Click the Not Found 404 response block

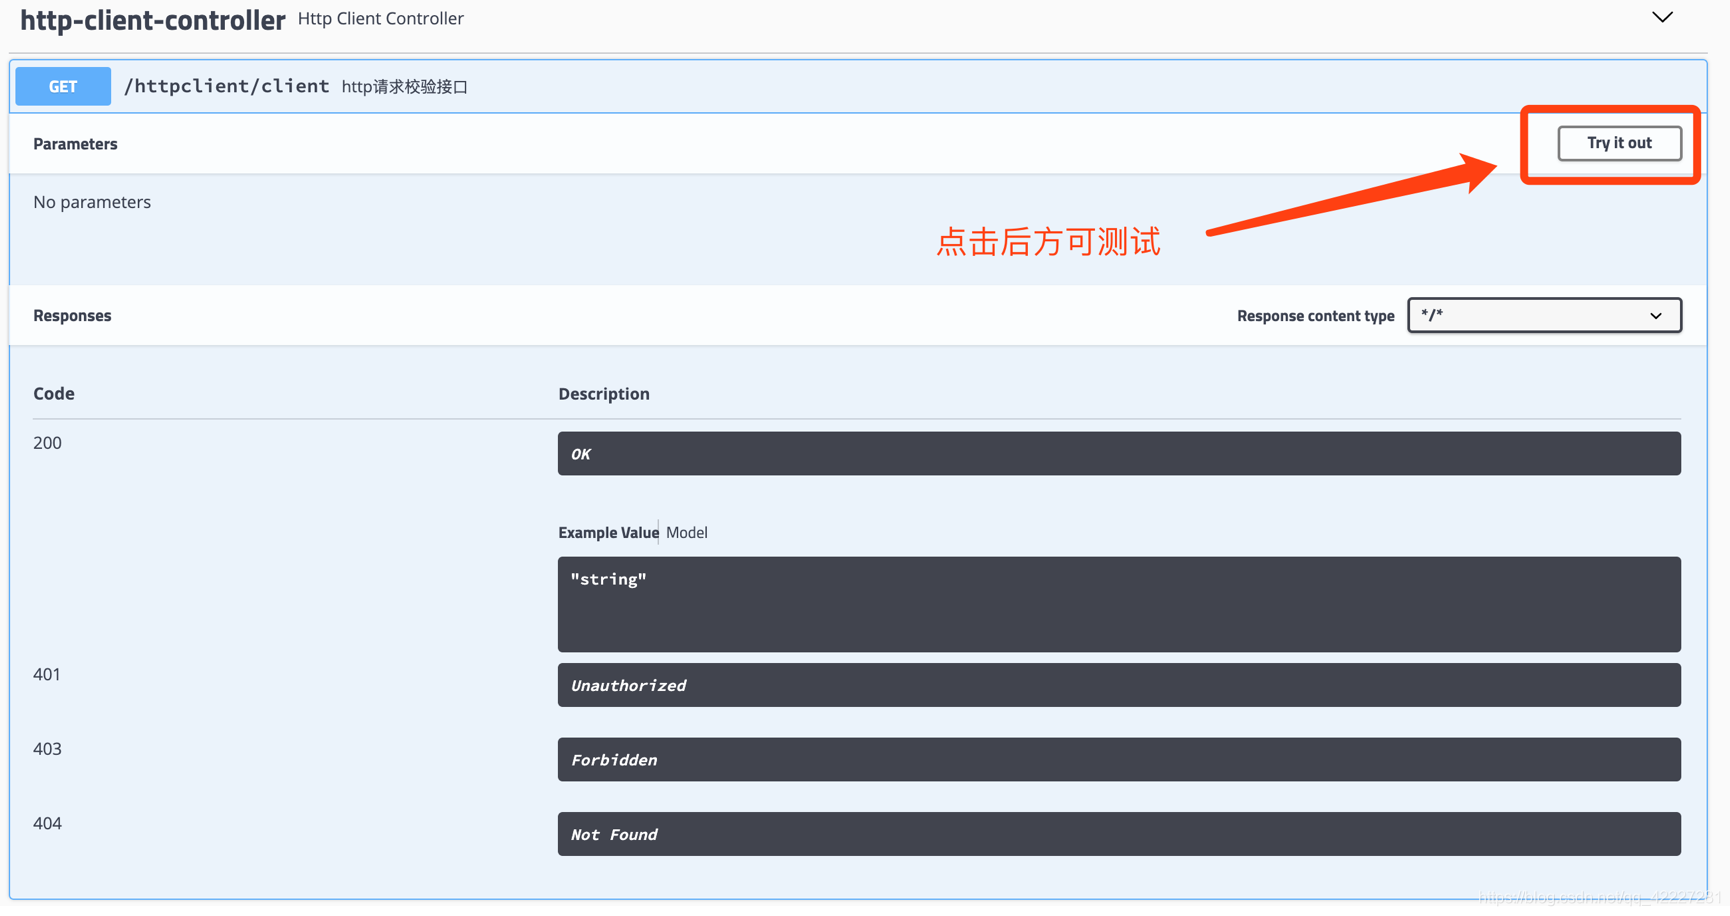[x=1118, y=834]
